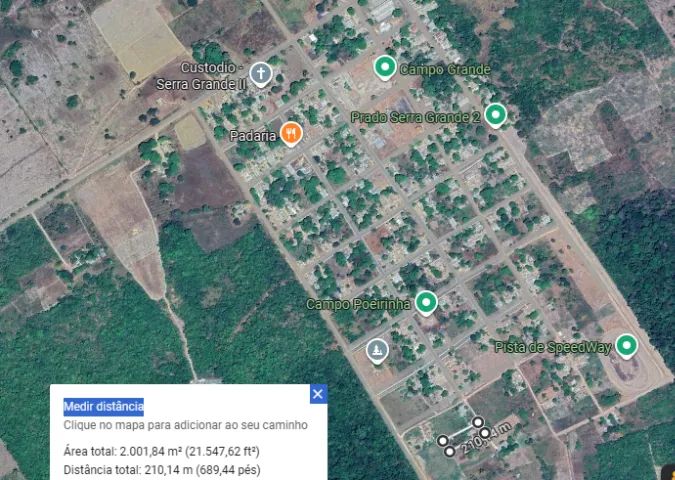Click the Prado Serra Grande 2 pin

495,115
